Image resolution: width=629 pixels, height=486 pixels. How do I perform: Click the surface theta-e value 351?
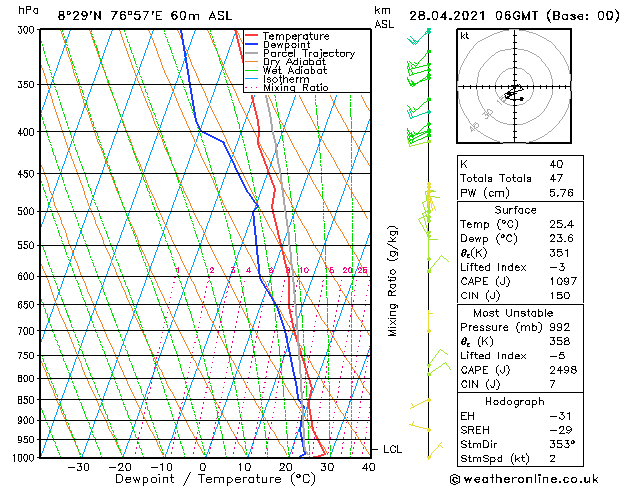click(559, 253)
